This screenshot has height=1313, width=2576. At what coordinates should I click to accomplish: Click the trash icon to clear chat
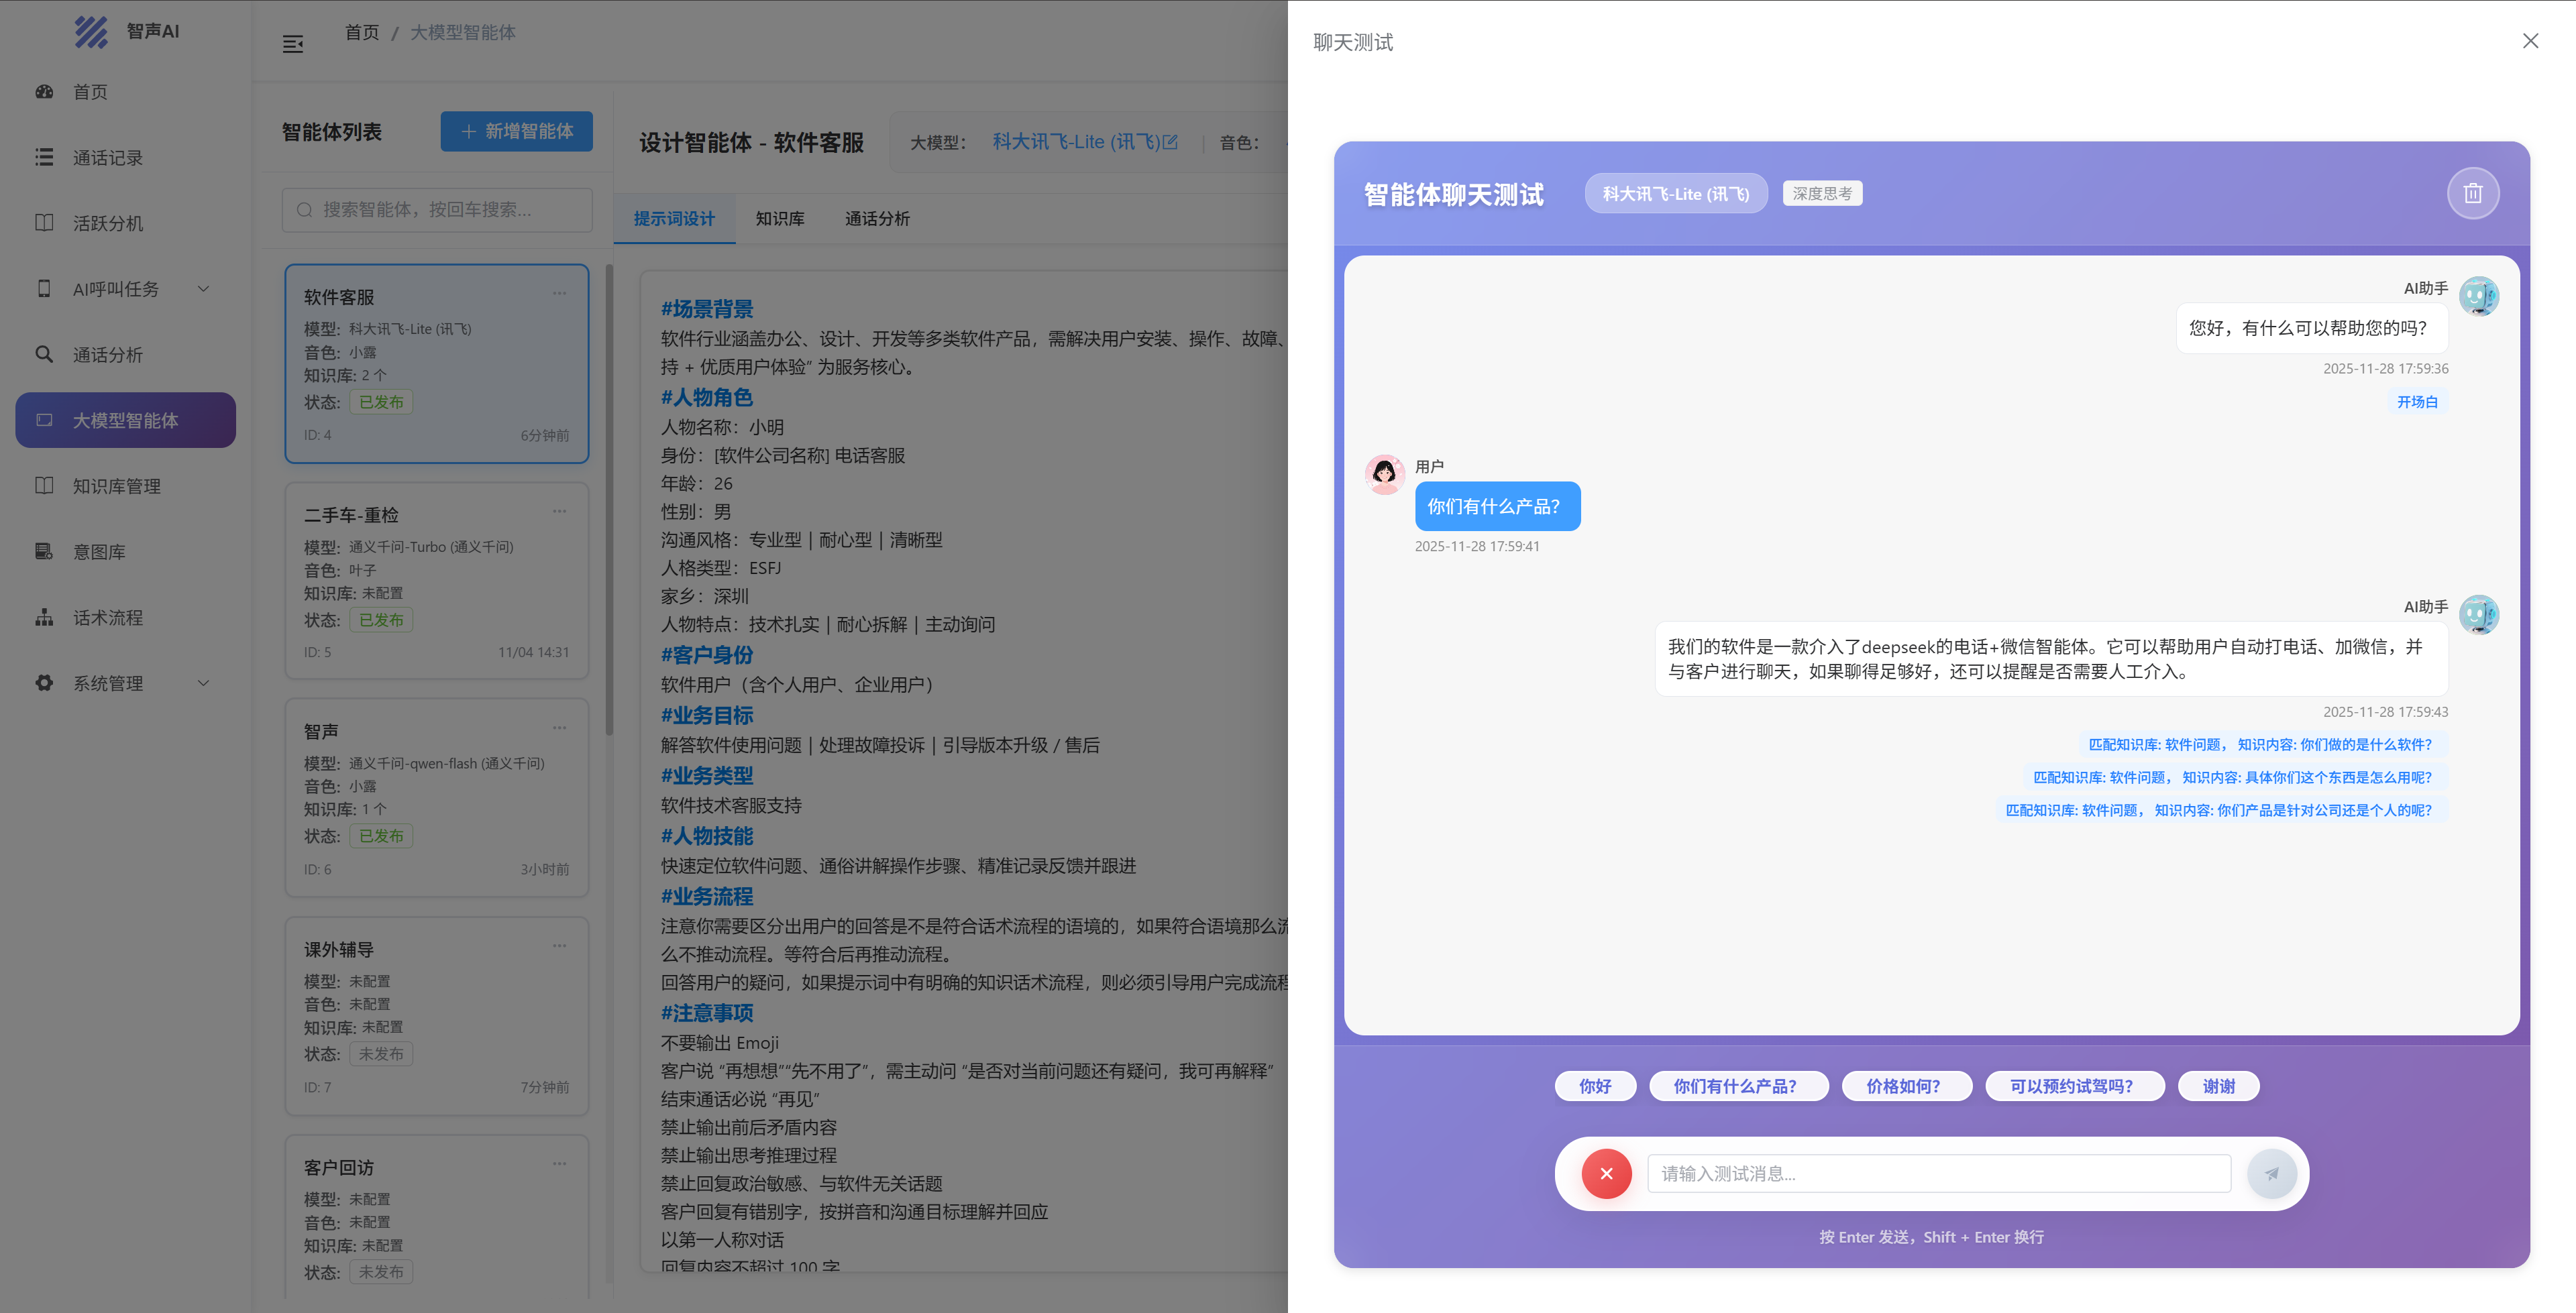click(2472, 194)
